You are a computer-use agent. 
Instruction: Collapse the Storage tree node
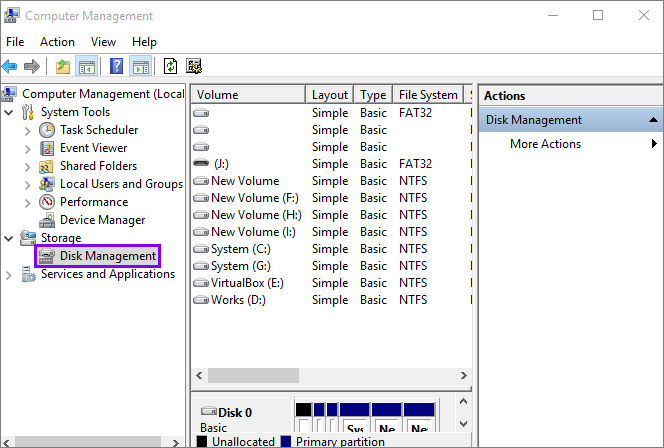coord(10,238)
